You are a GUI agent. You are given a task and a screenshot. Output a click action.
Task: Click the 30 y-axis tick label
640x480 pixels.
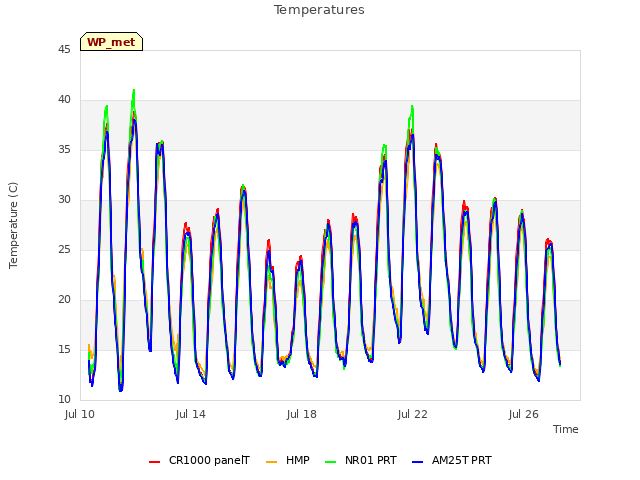point(64,200)
